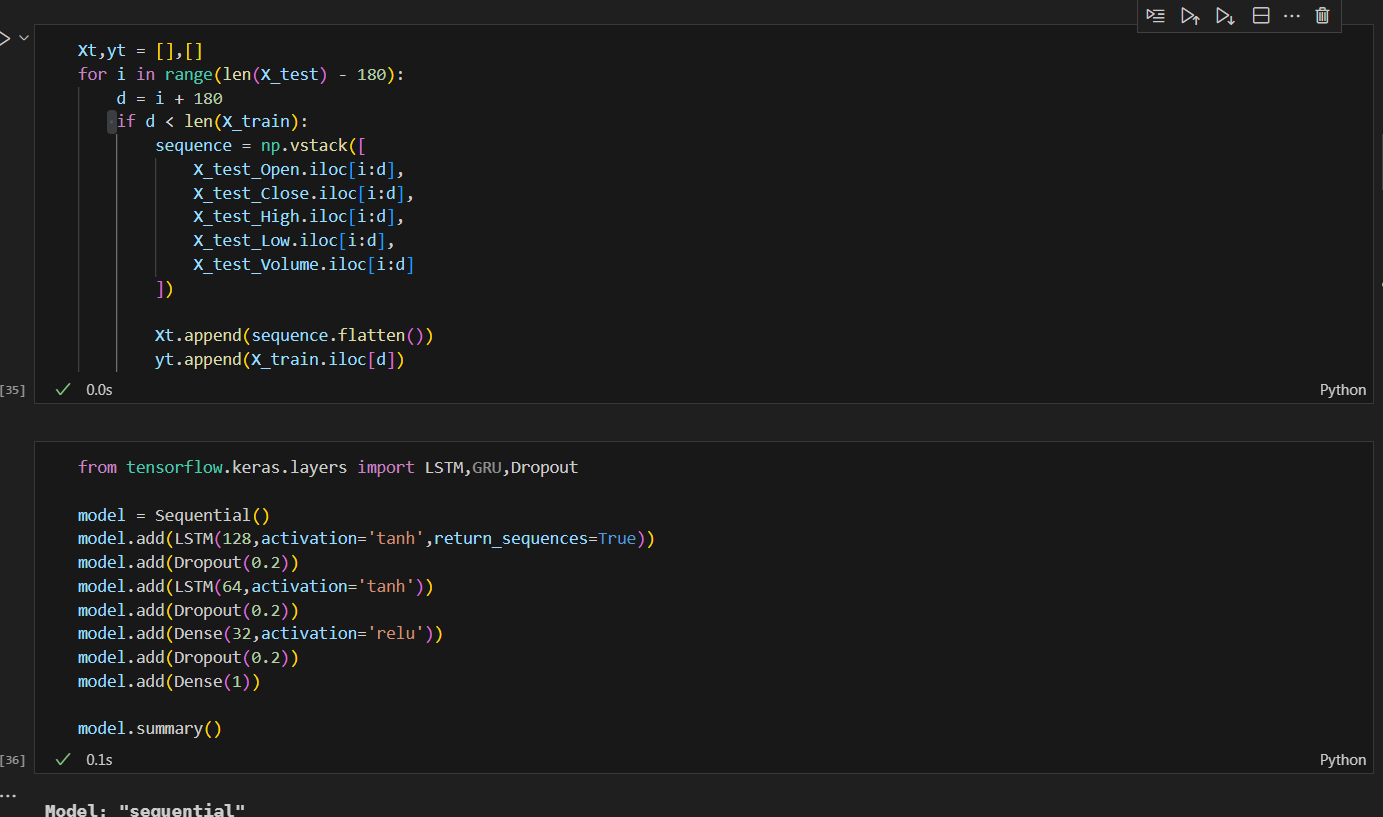Click 'X_test_Low.iloc[i:d],' line
The image size is (1383, 817).
click(x=294, y=241)
